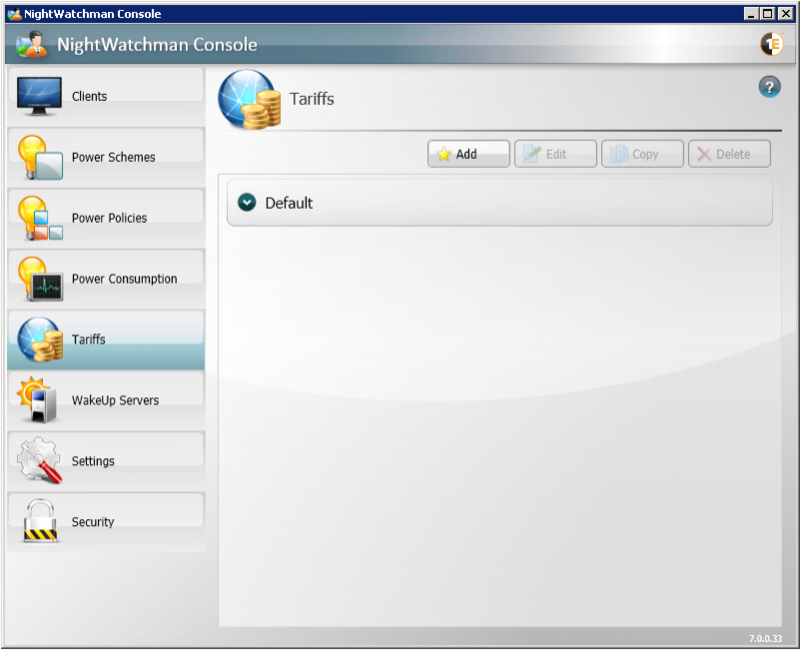Click the Security padlock icon

[39, 522]
